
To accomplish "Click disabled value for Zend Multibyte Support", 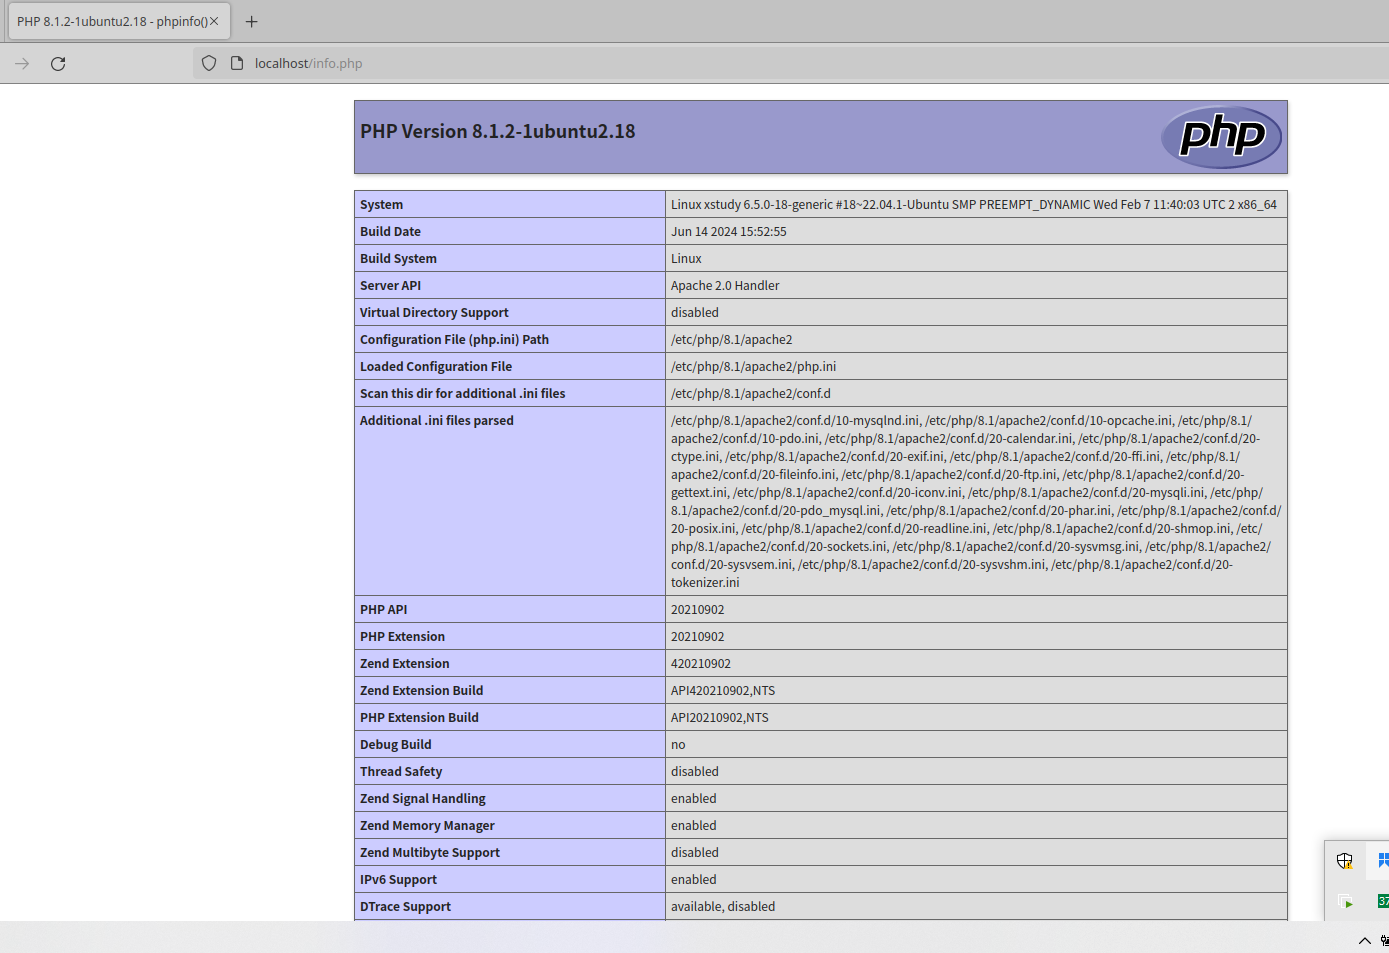I will (695, 852).
